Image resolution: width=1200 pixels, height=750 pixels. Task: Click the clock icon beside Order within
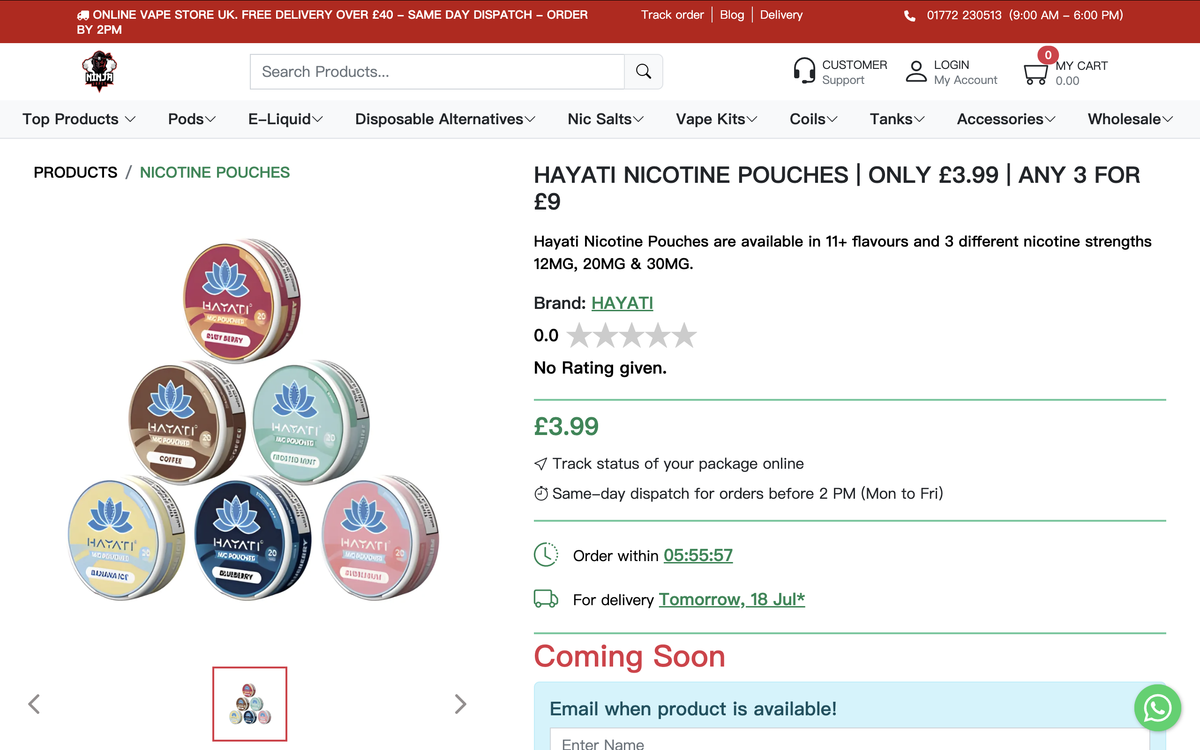545,554
